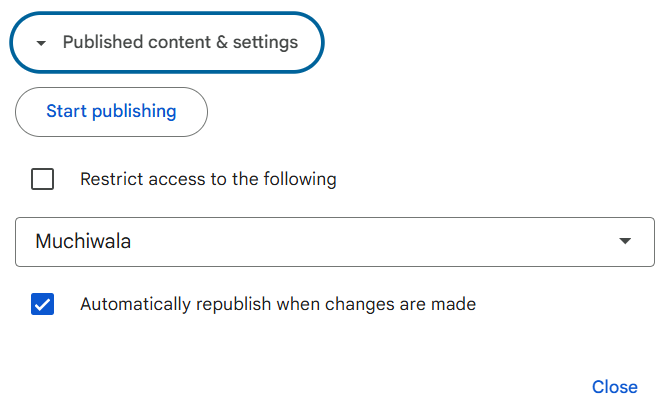
Task: Disable auto-republish using its checked box
Action: coord(43,304)
